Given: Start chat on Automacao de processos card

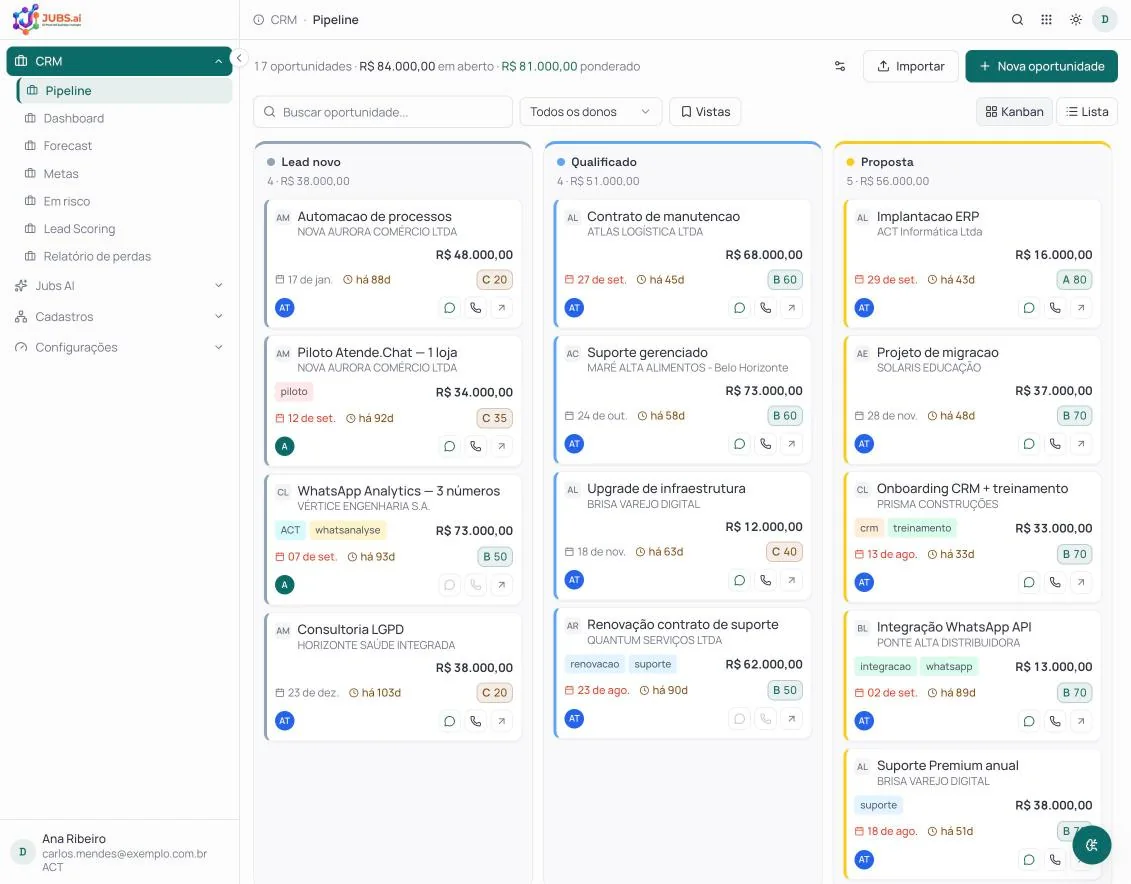Looking at the screenshot, I should point(449,308).
